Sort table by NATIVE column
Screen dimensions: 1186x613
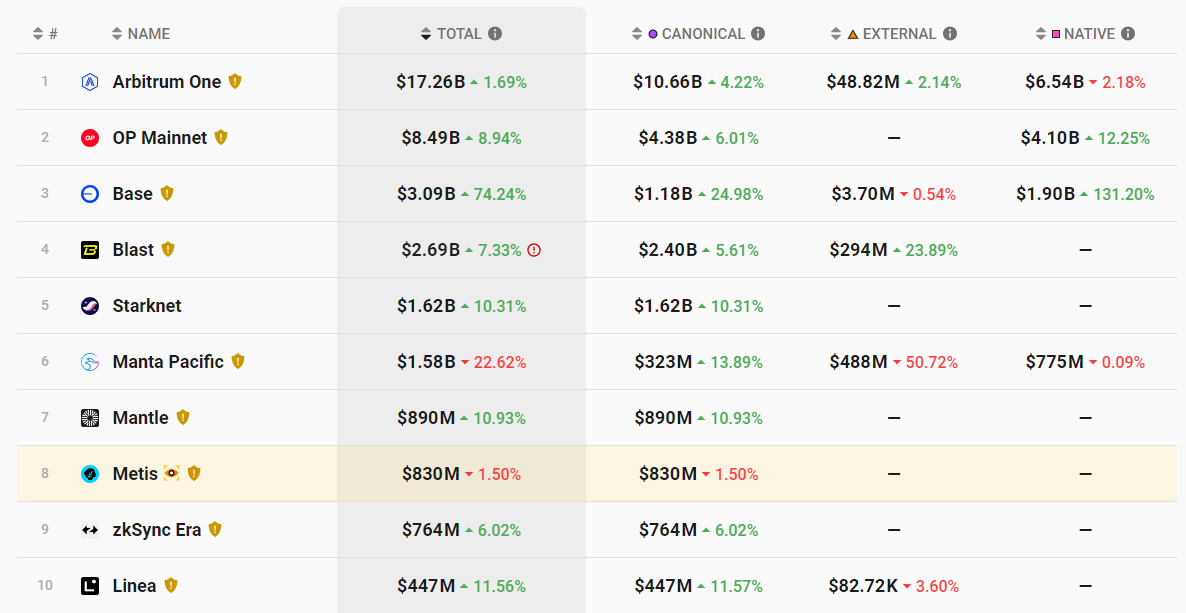[1076, 33]
